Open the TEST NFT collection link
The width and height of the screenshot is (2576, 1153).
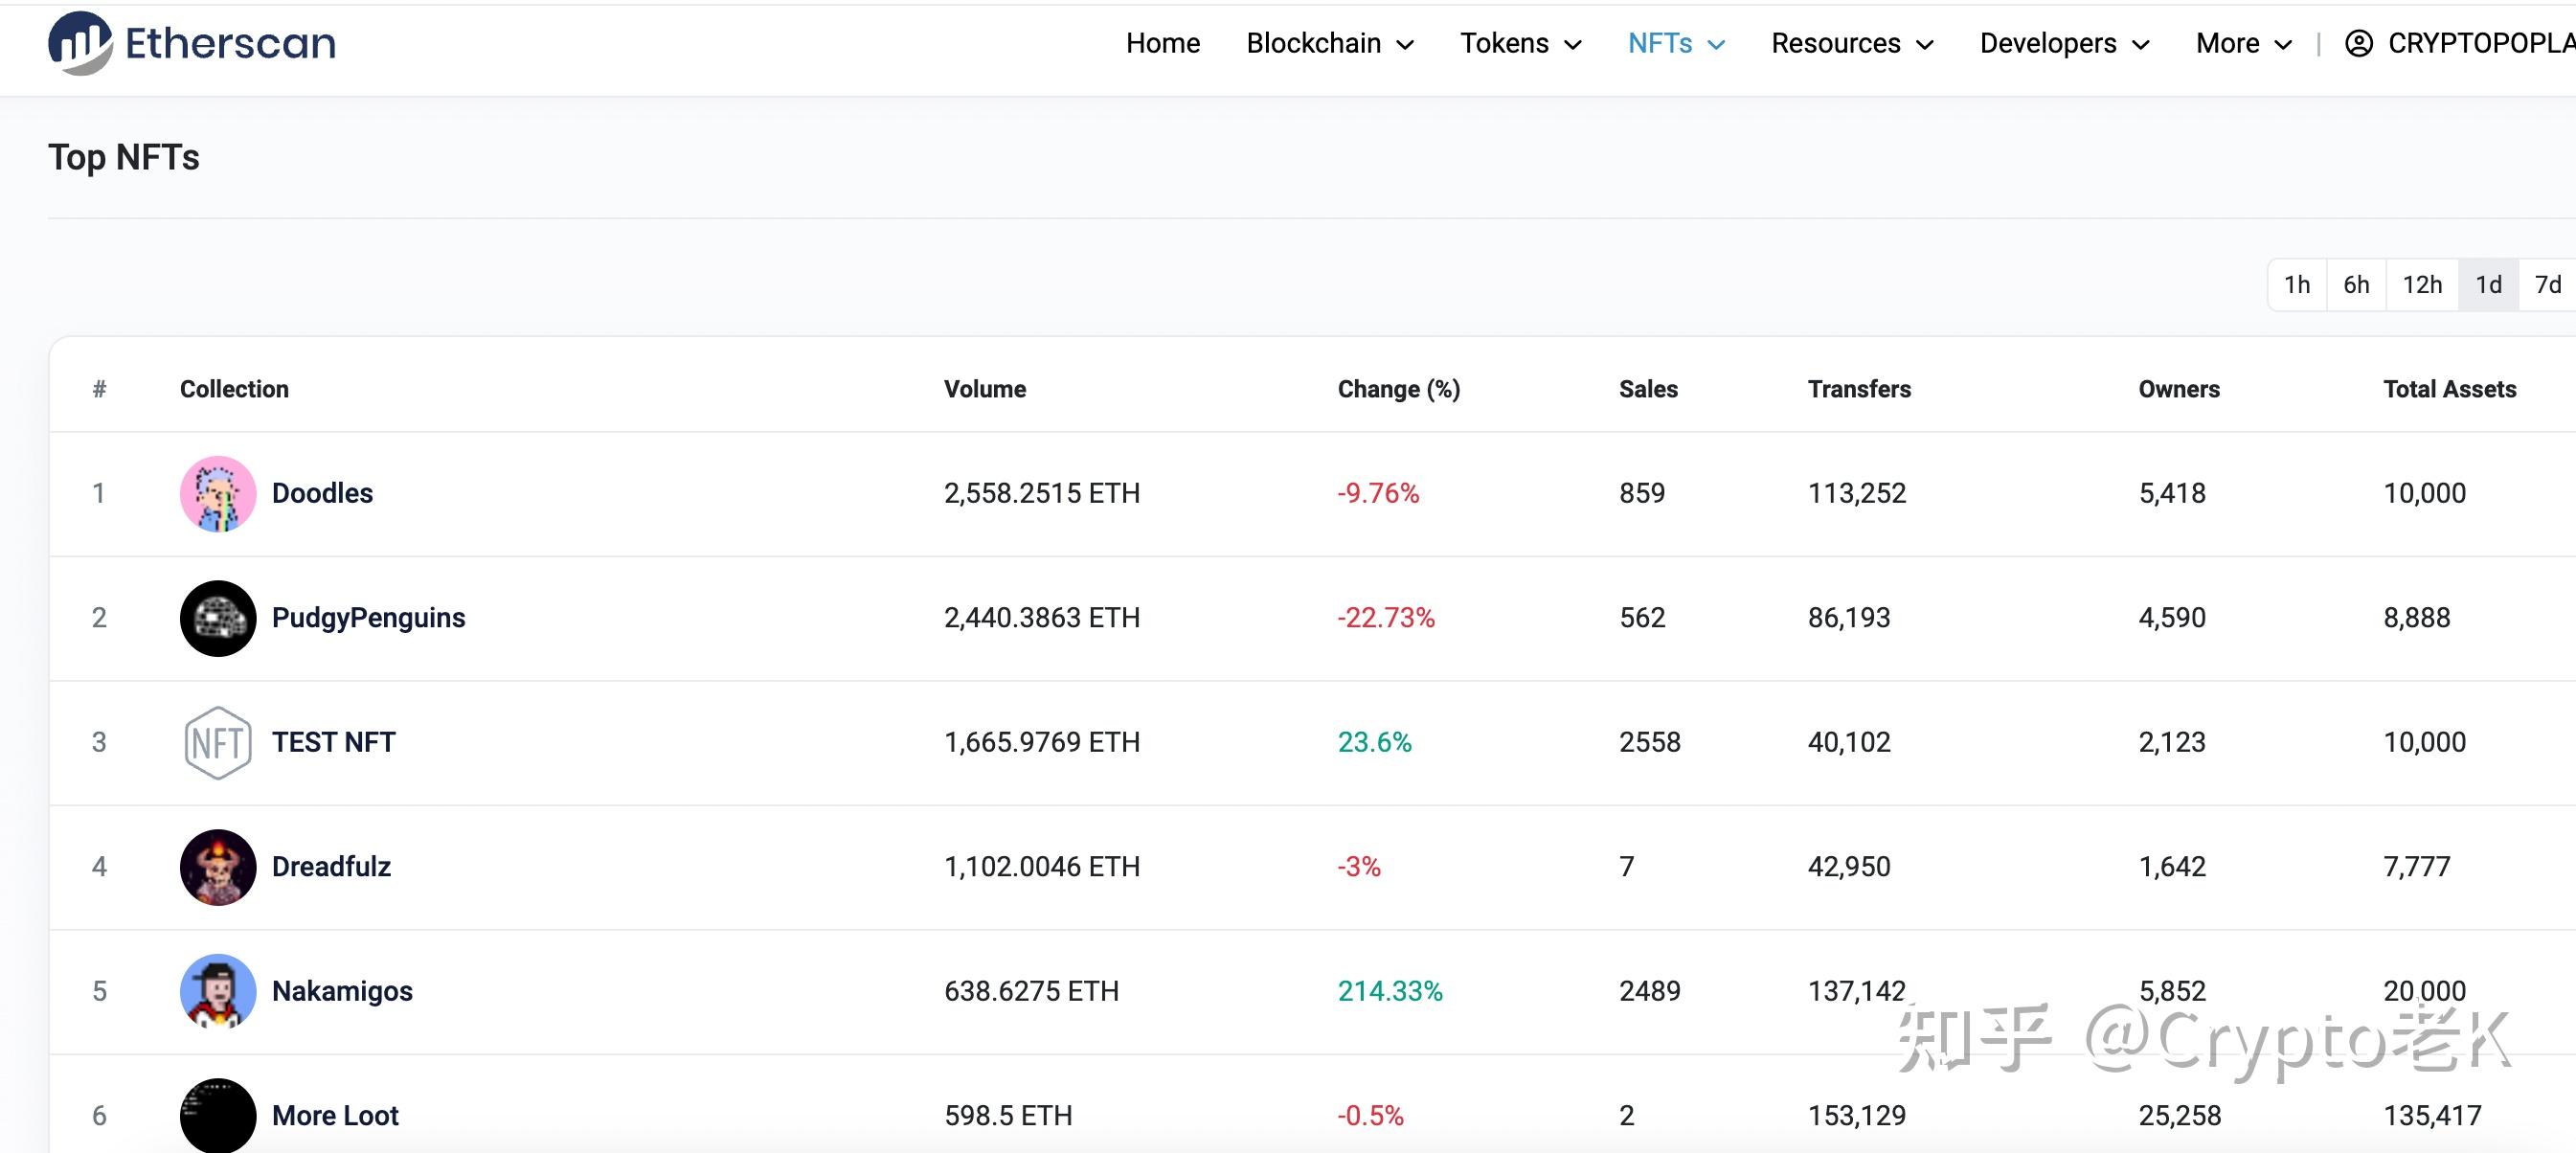tap(334, 742)
